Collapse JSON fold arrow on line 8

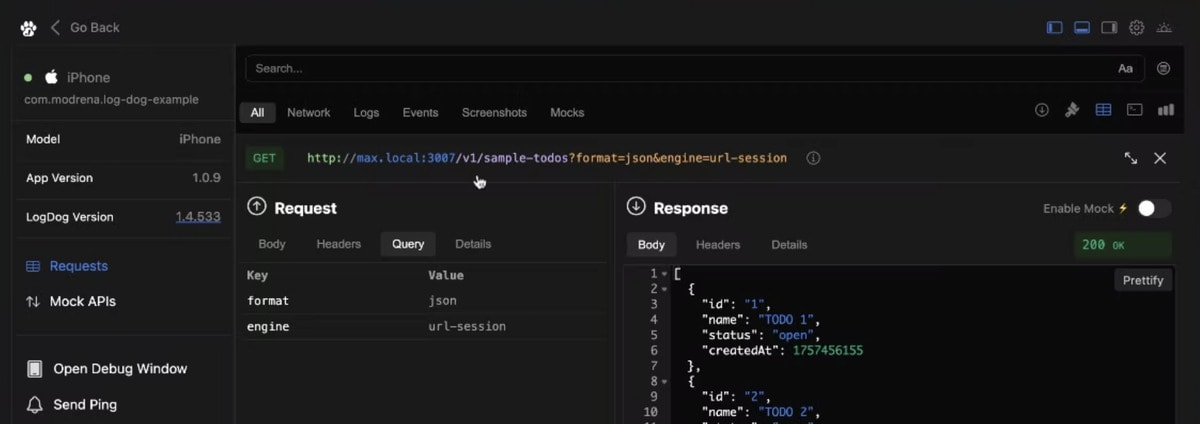pyautogui.click(x=664, y=382)
